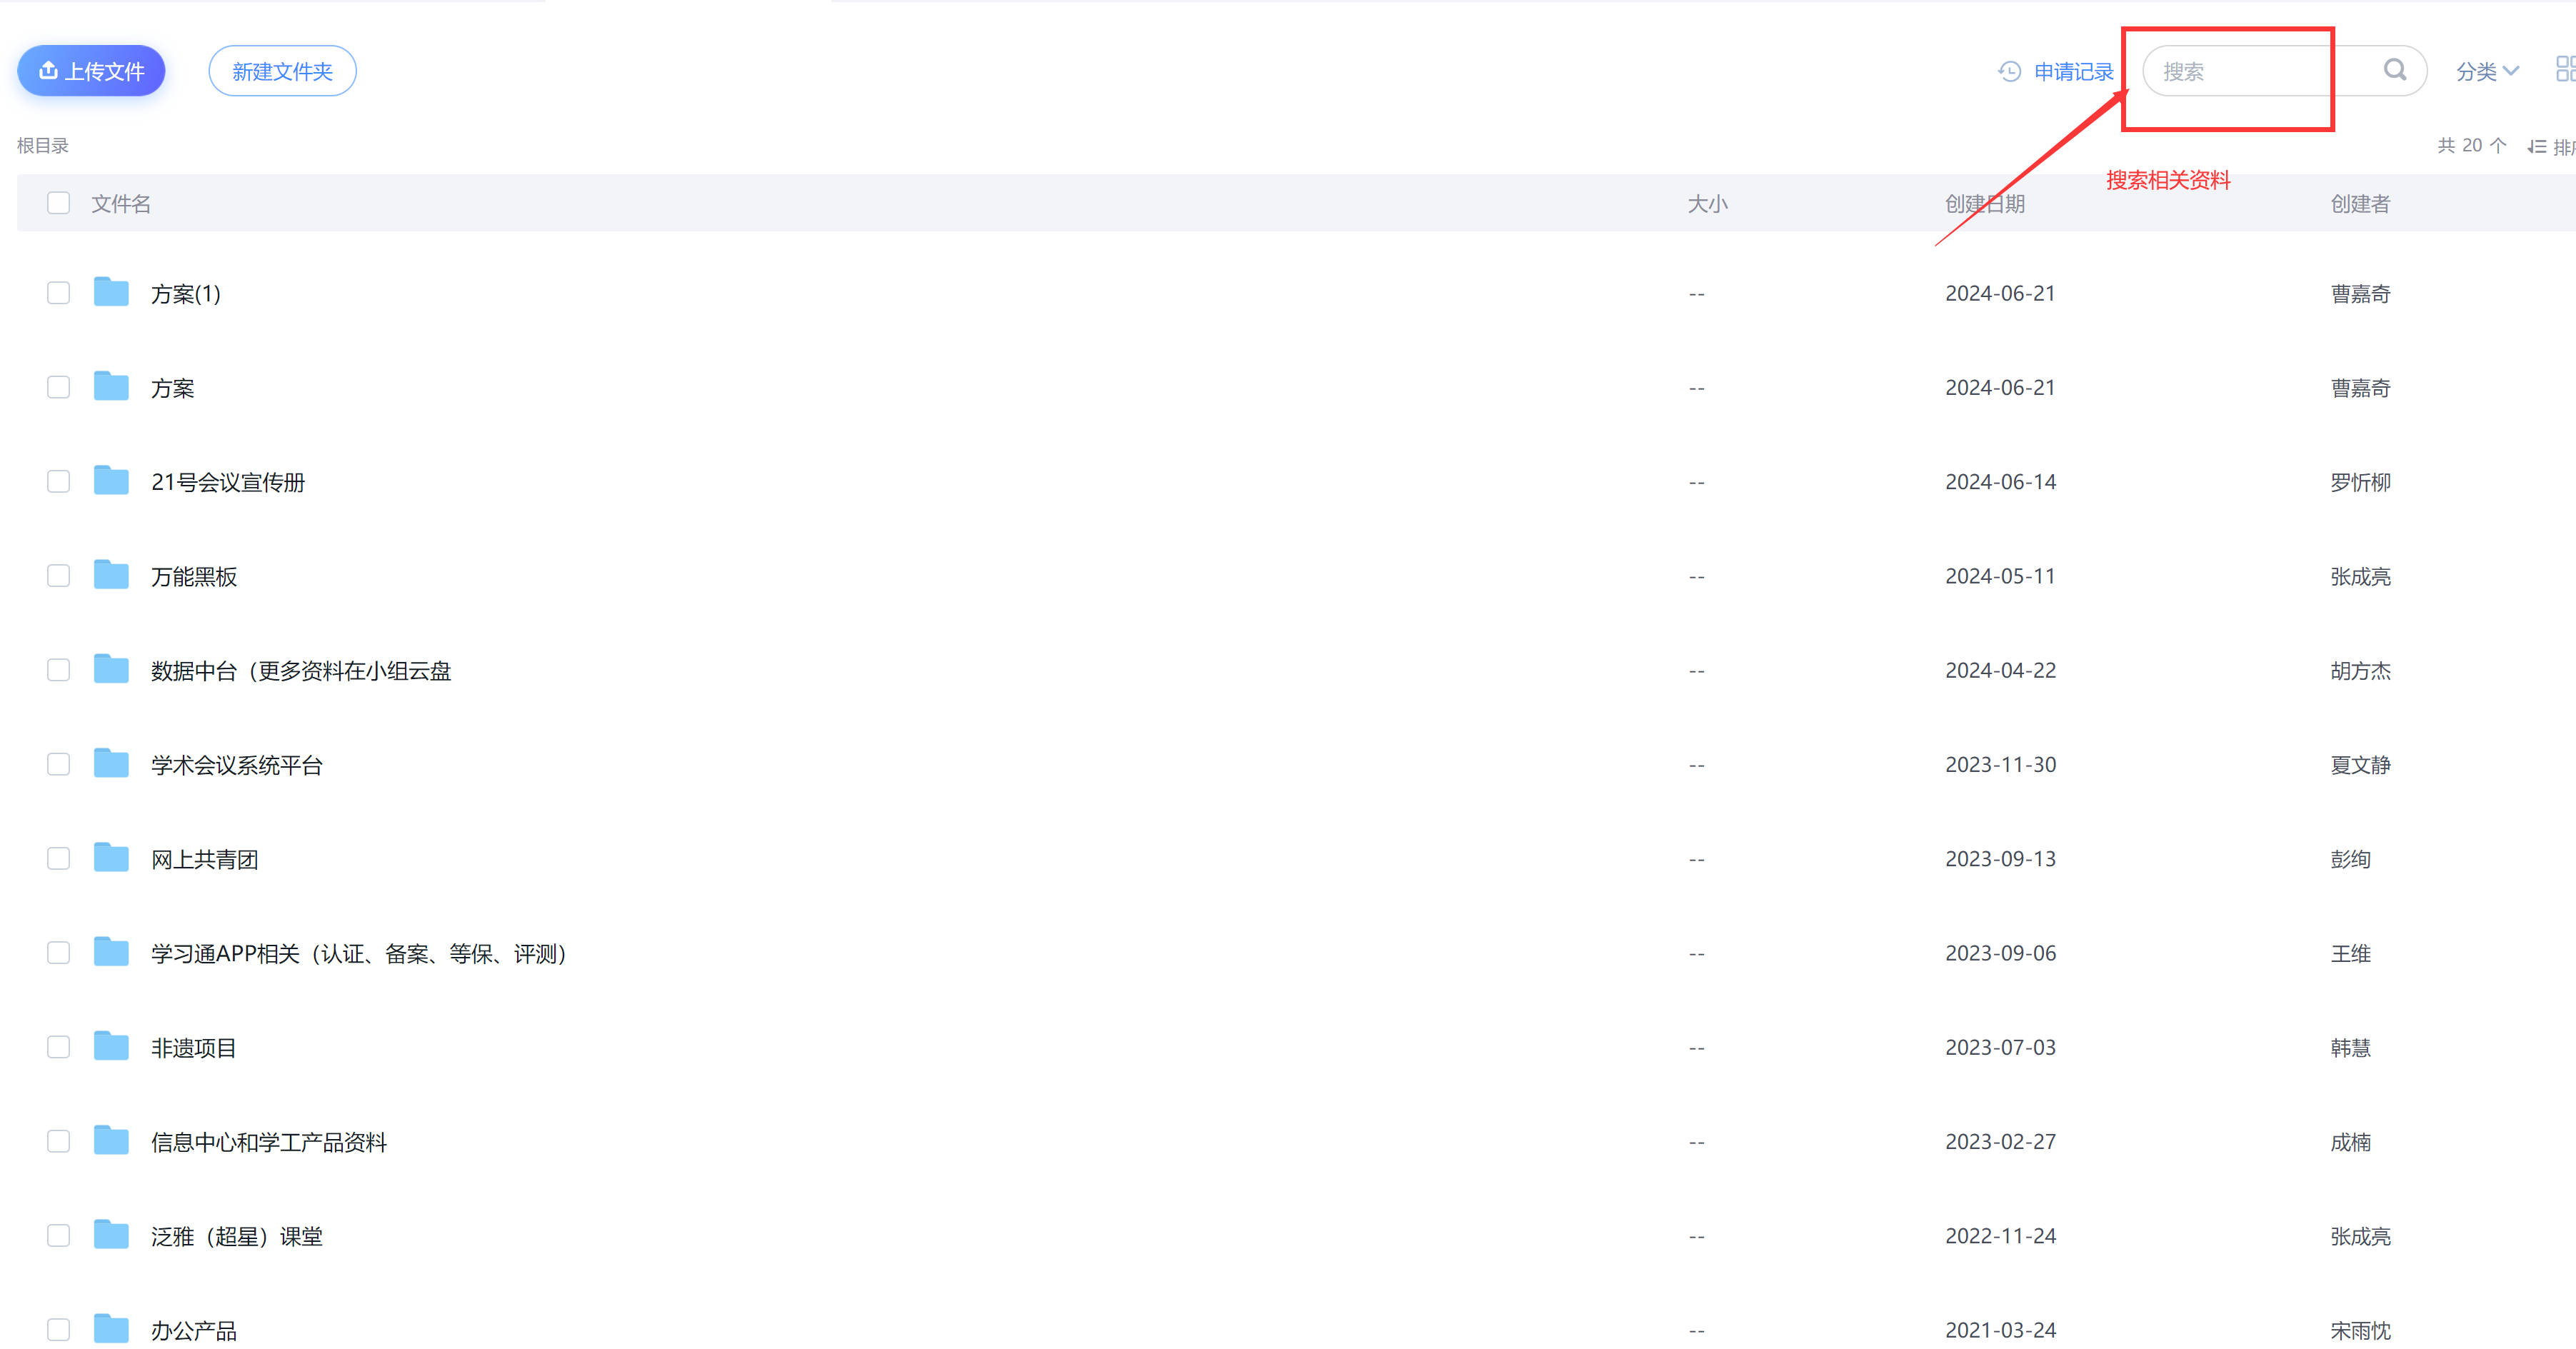
Task: Click the 申请记录 clock icon
Action: pos(2009,71)
